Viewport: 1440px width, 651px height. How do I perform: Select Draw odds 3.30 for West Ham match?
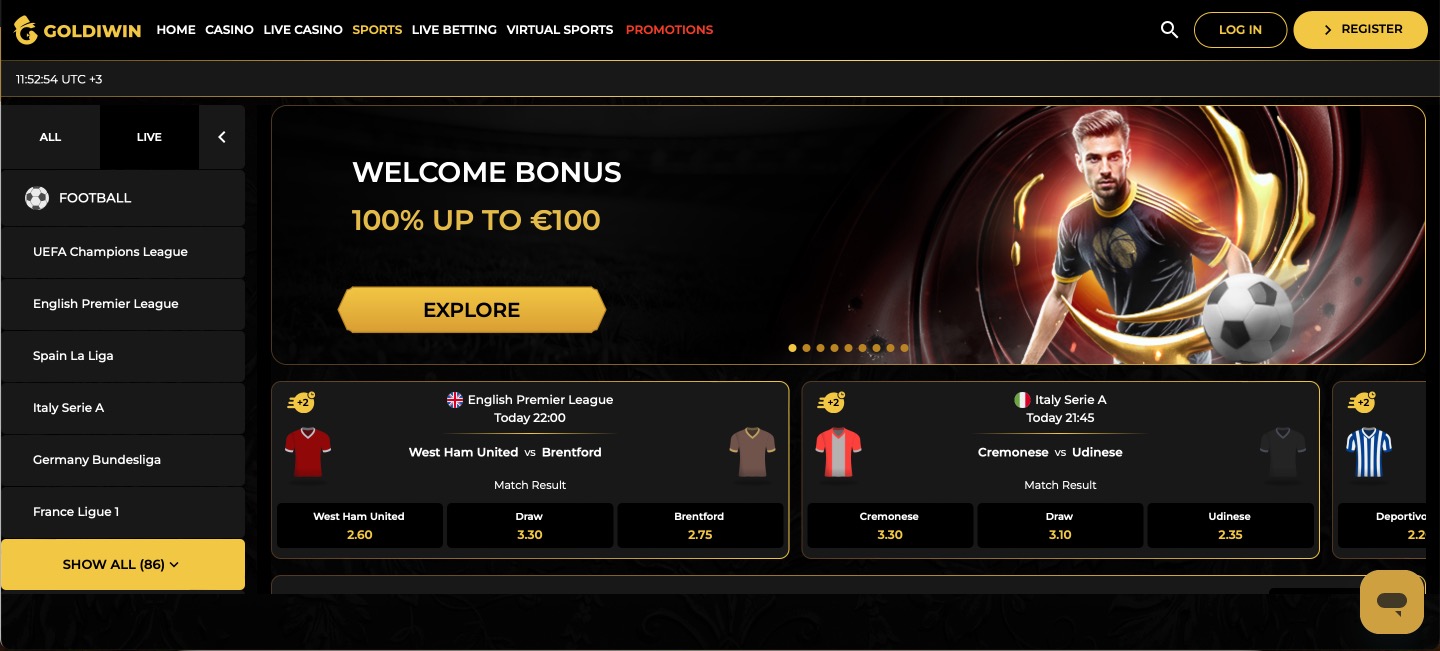click(529, 526)
